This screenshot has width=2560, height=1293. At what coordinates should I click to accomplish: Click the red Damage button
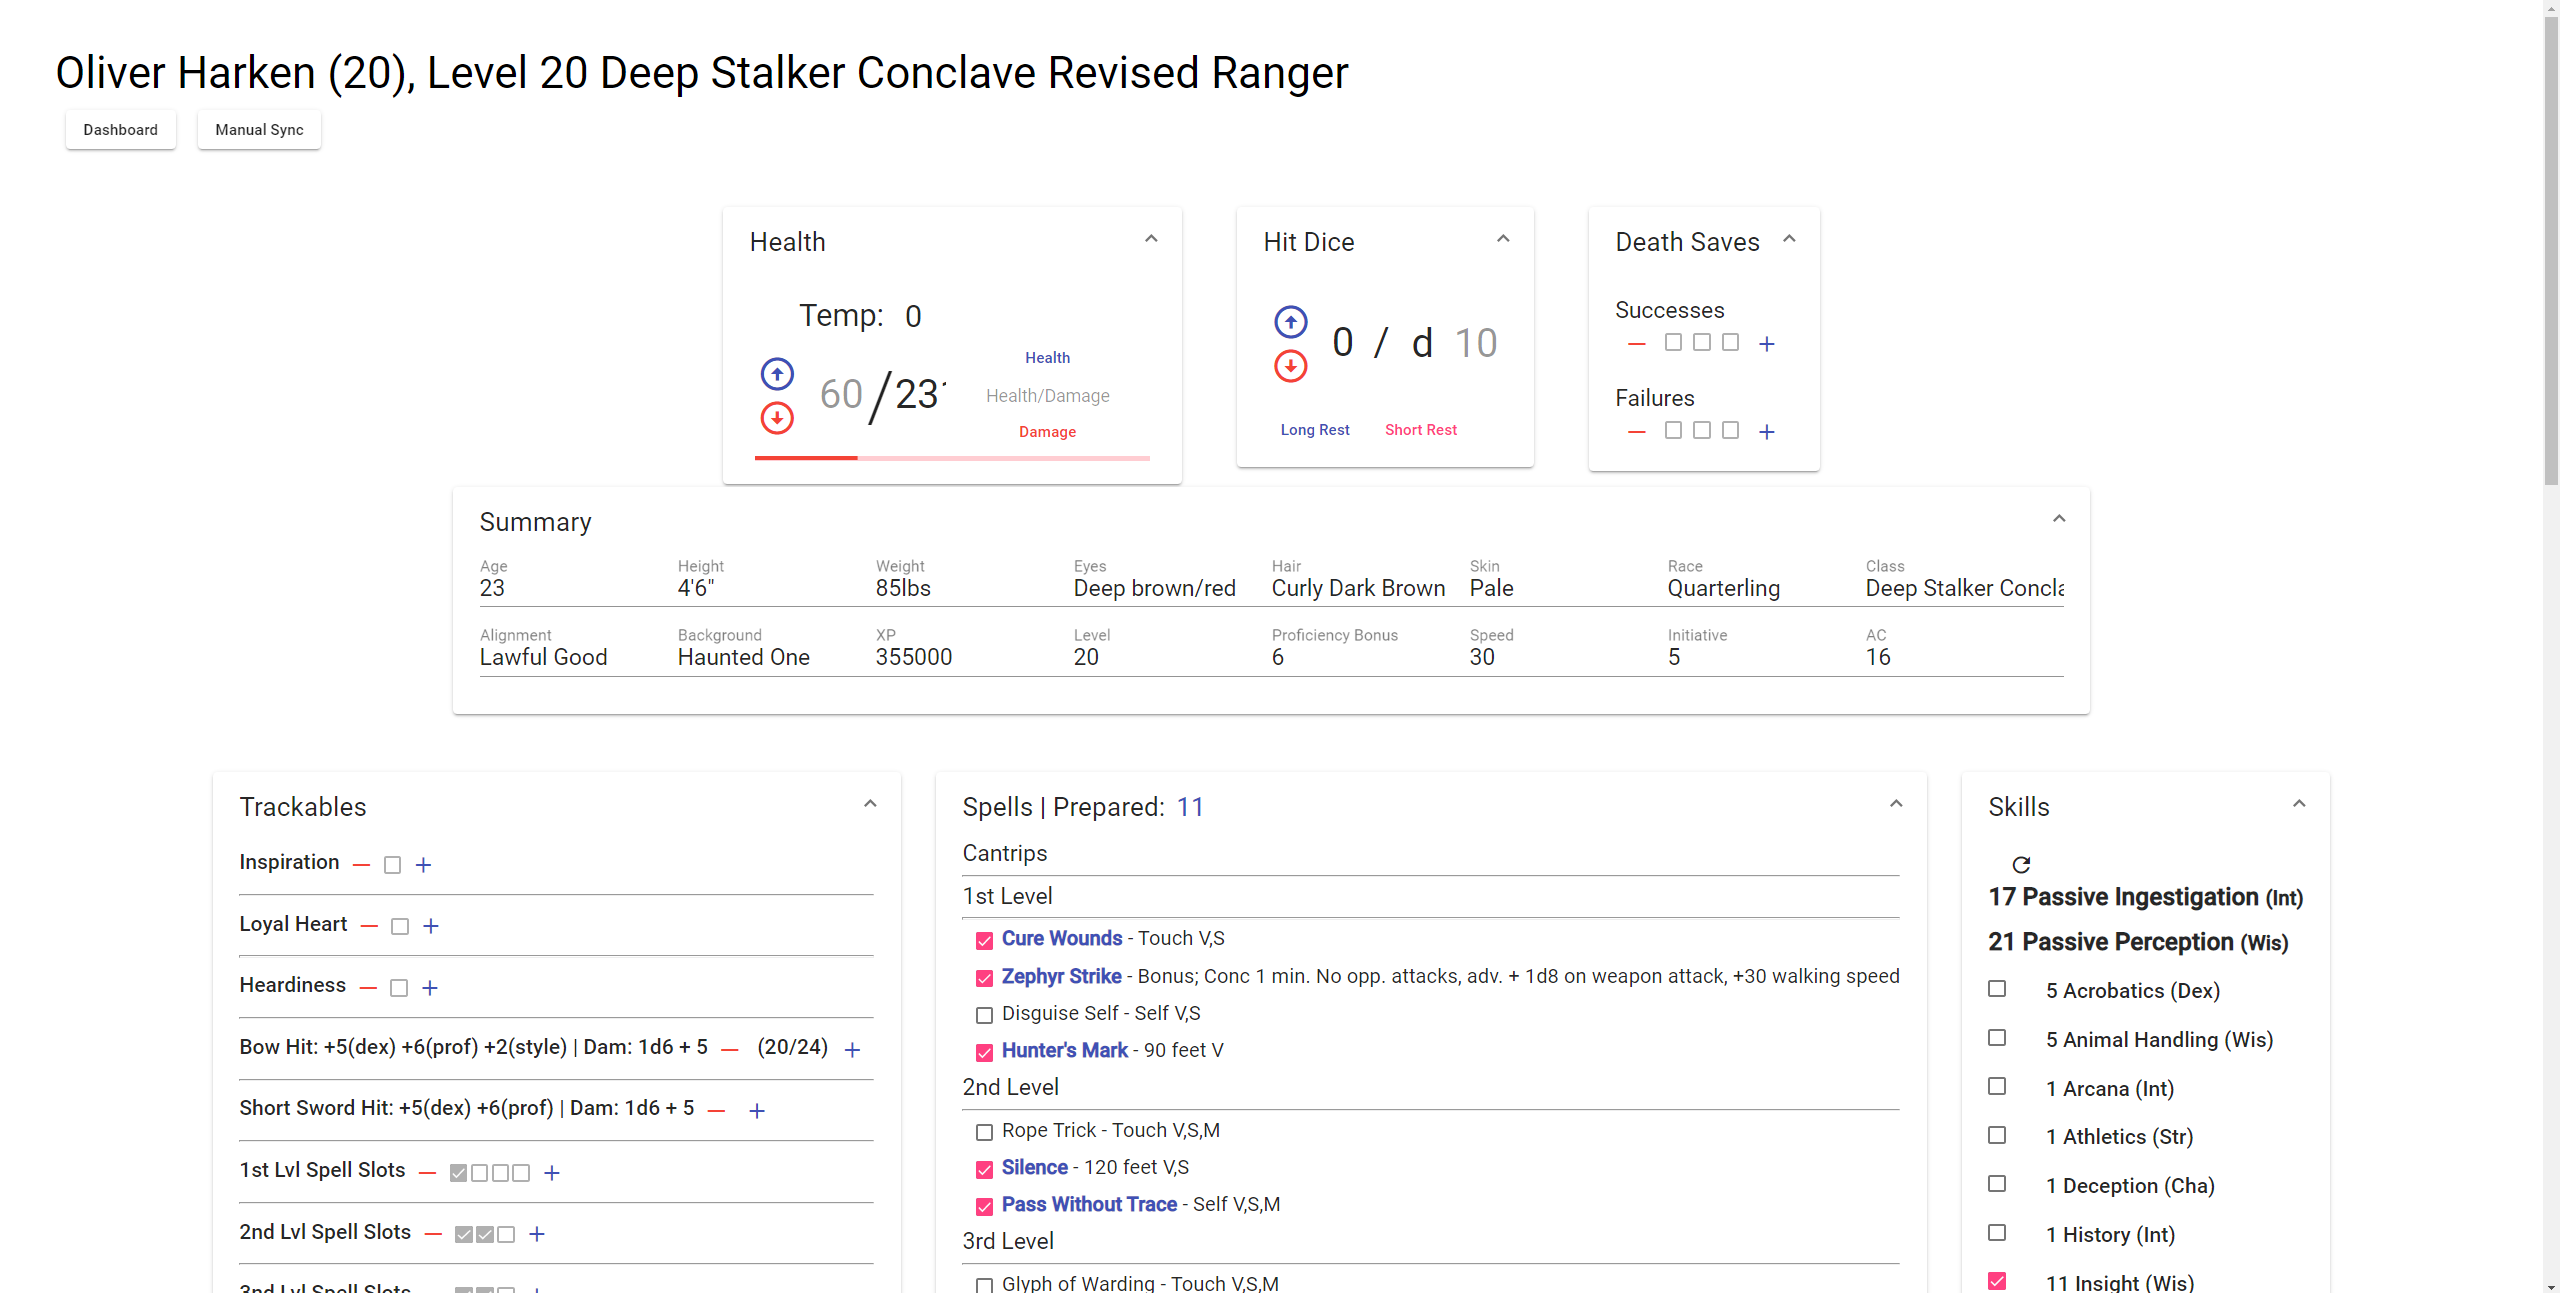click(1047, 432)
